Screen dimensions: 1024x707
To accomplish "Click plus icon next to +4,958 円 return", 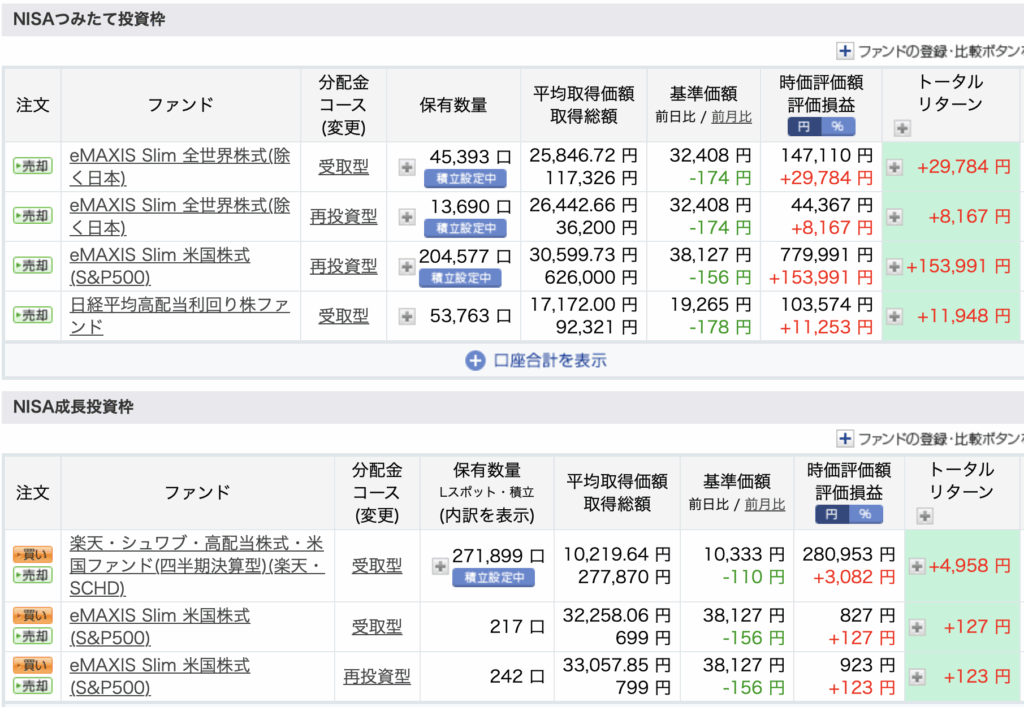I will click(x=917, y=566).
